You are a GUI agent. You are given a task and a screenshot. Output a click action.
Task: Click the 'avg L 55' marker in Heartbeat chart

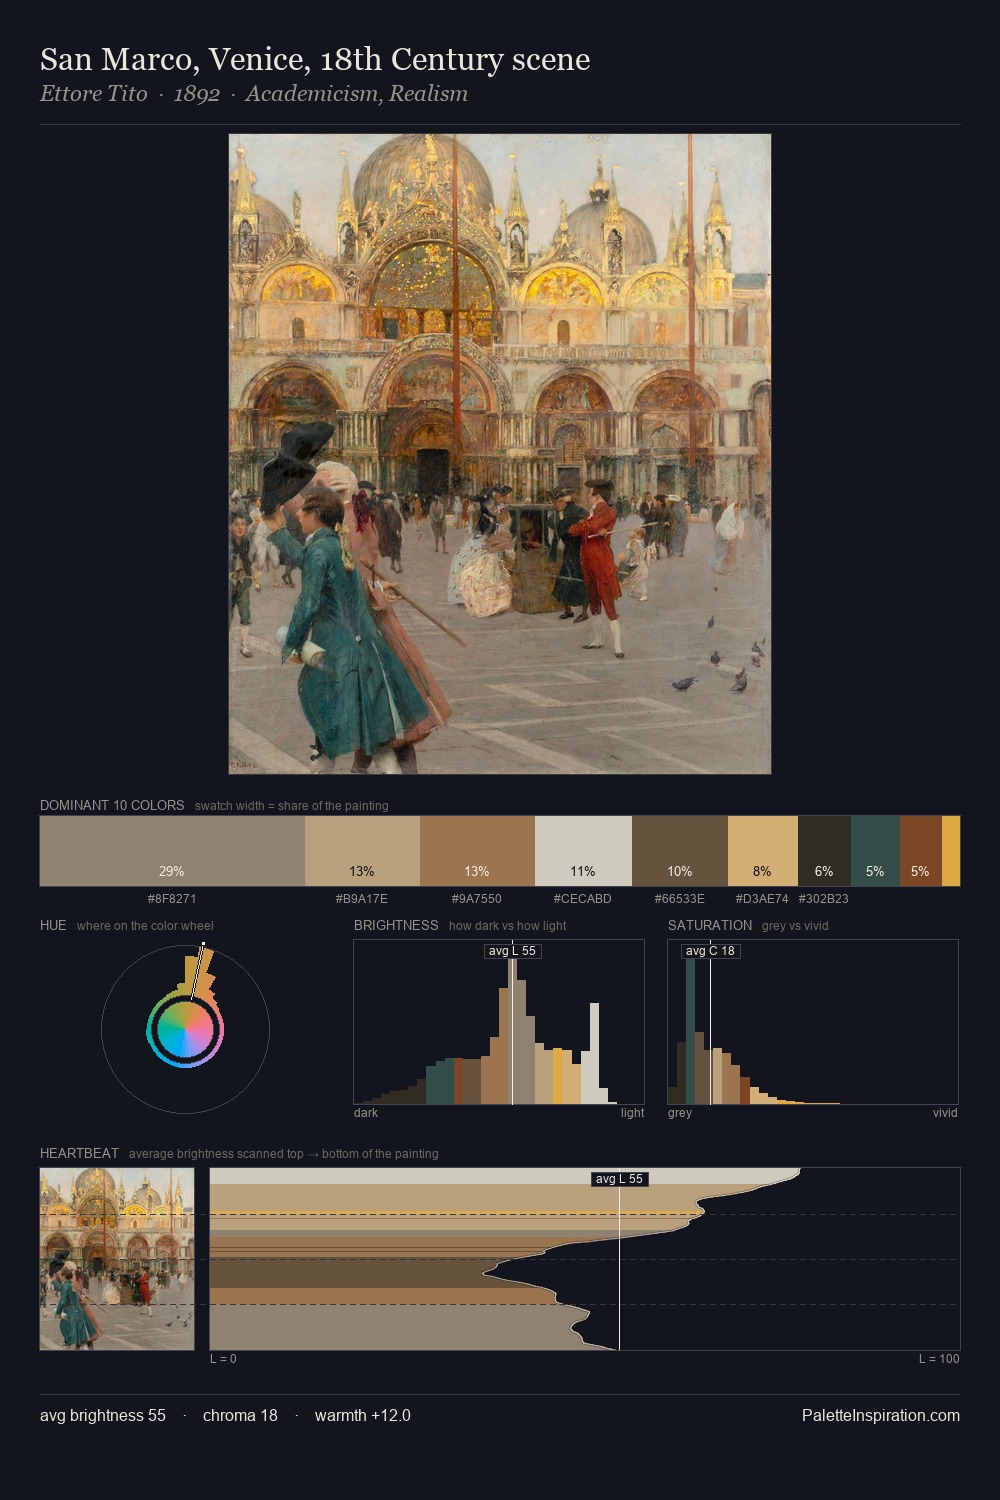tap(619, 1179)
